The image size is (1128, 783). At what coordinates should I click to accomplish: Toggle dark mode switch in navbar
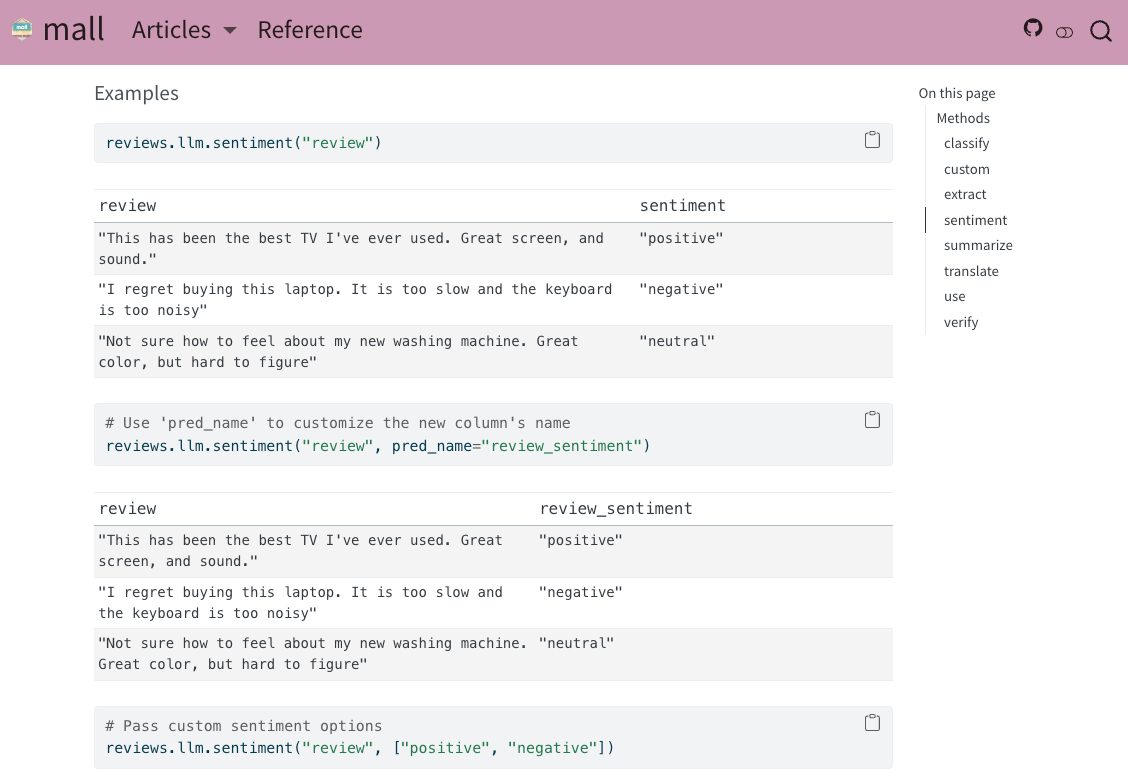1064,32
